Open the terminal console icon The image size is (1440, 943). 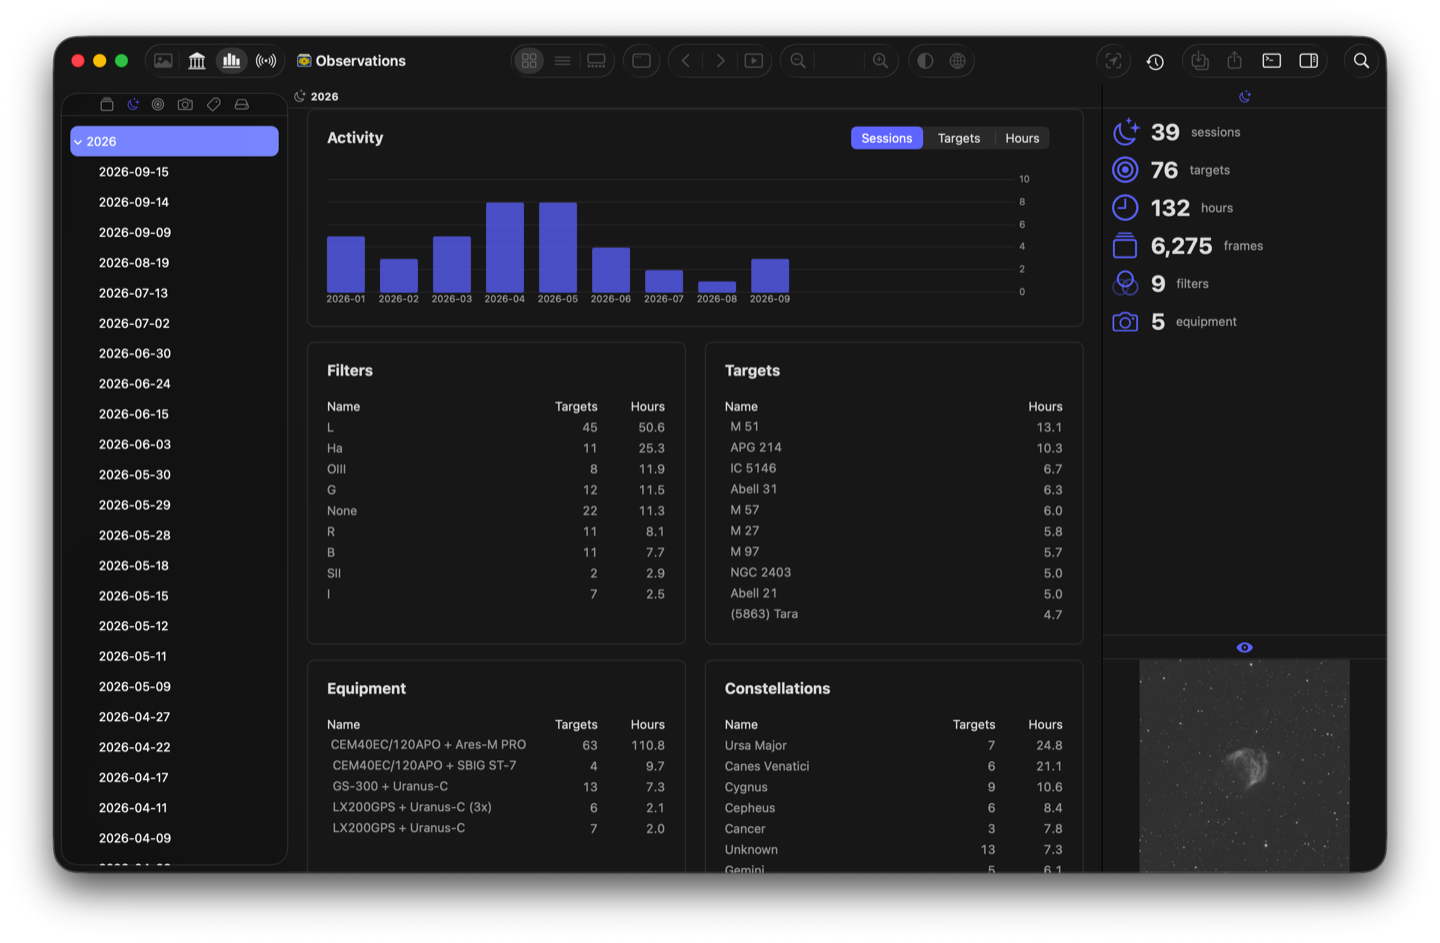click(x=1272, y=61)
